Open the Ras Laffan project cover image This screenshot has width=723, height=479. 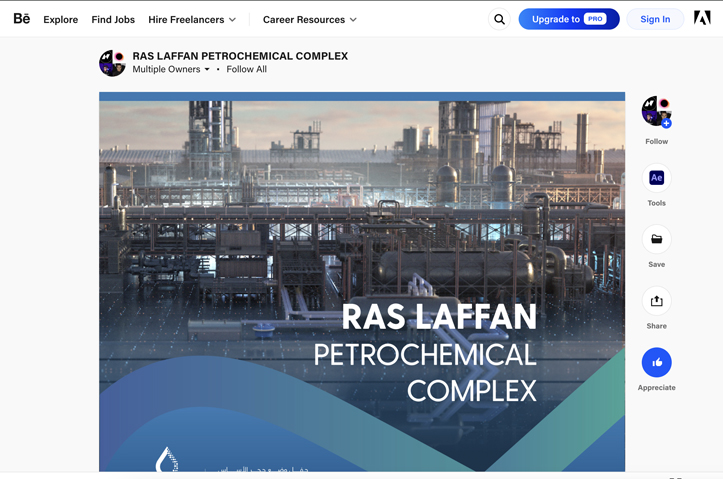tap(362, 282)
